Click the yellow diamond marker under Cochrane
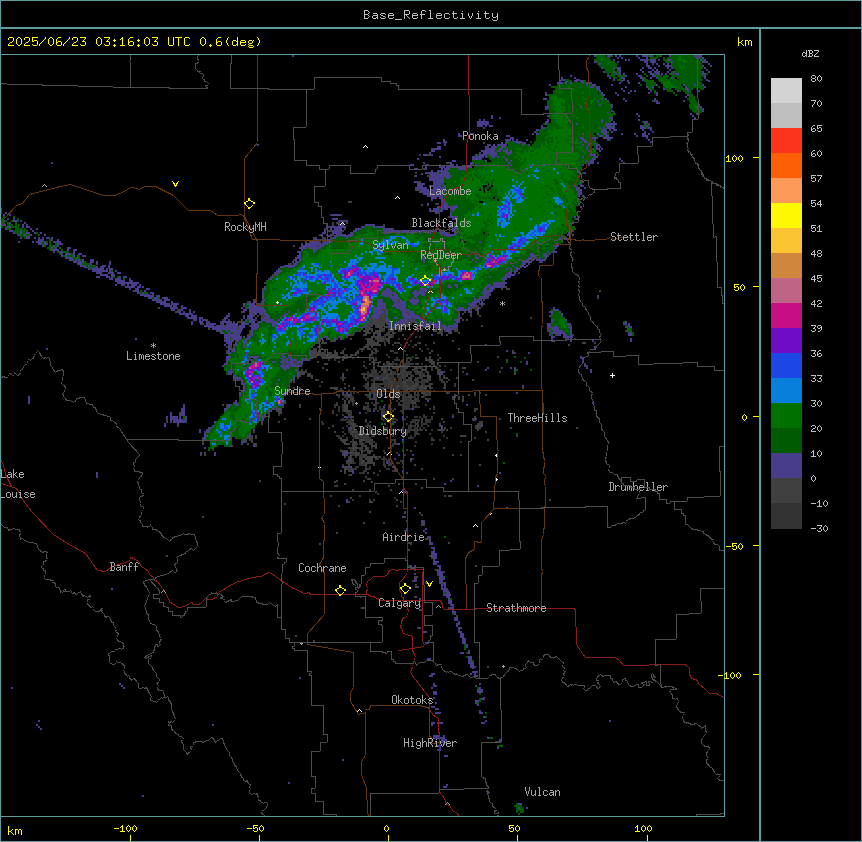 point(340,590)
